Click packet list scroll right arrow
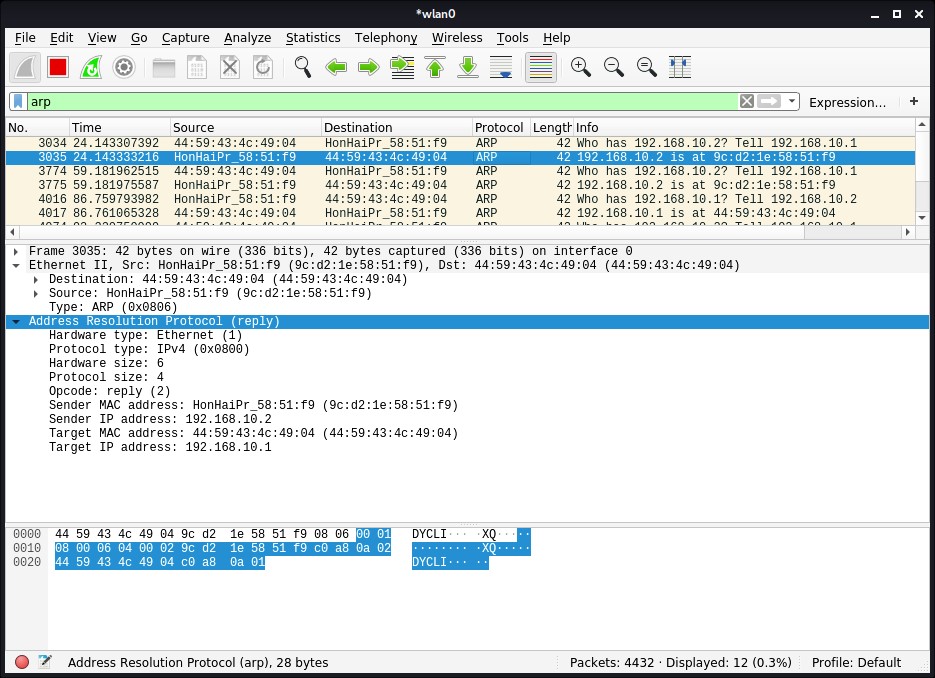 pyautogui.click(x=908, y=231)
